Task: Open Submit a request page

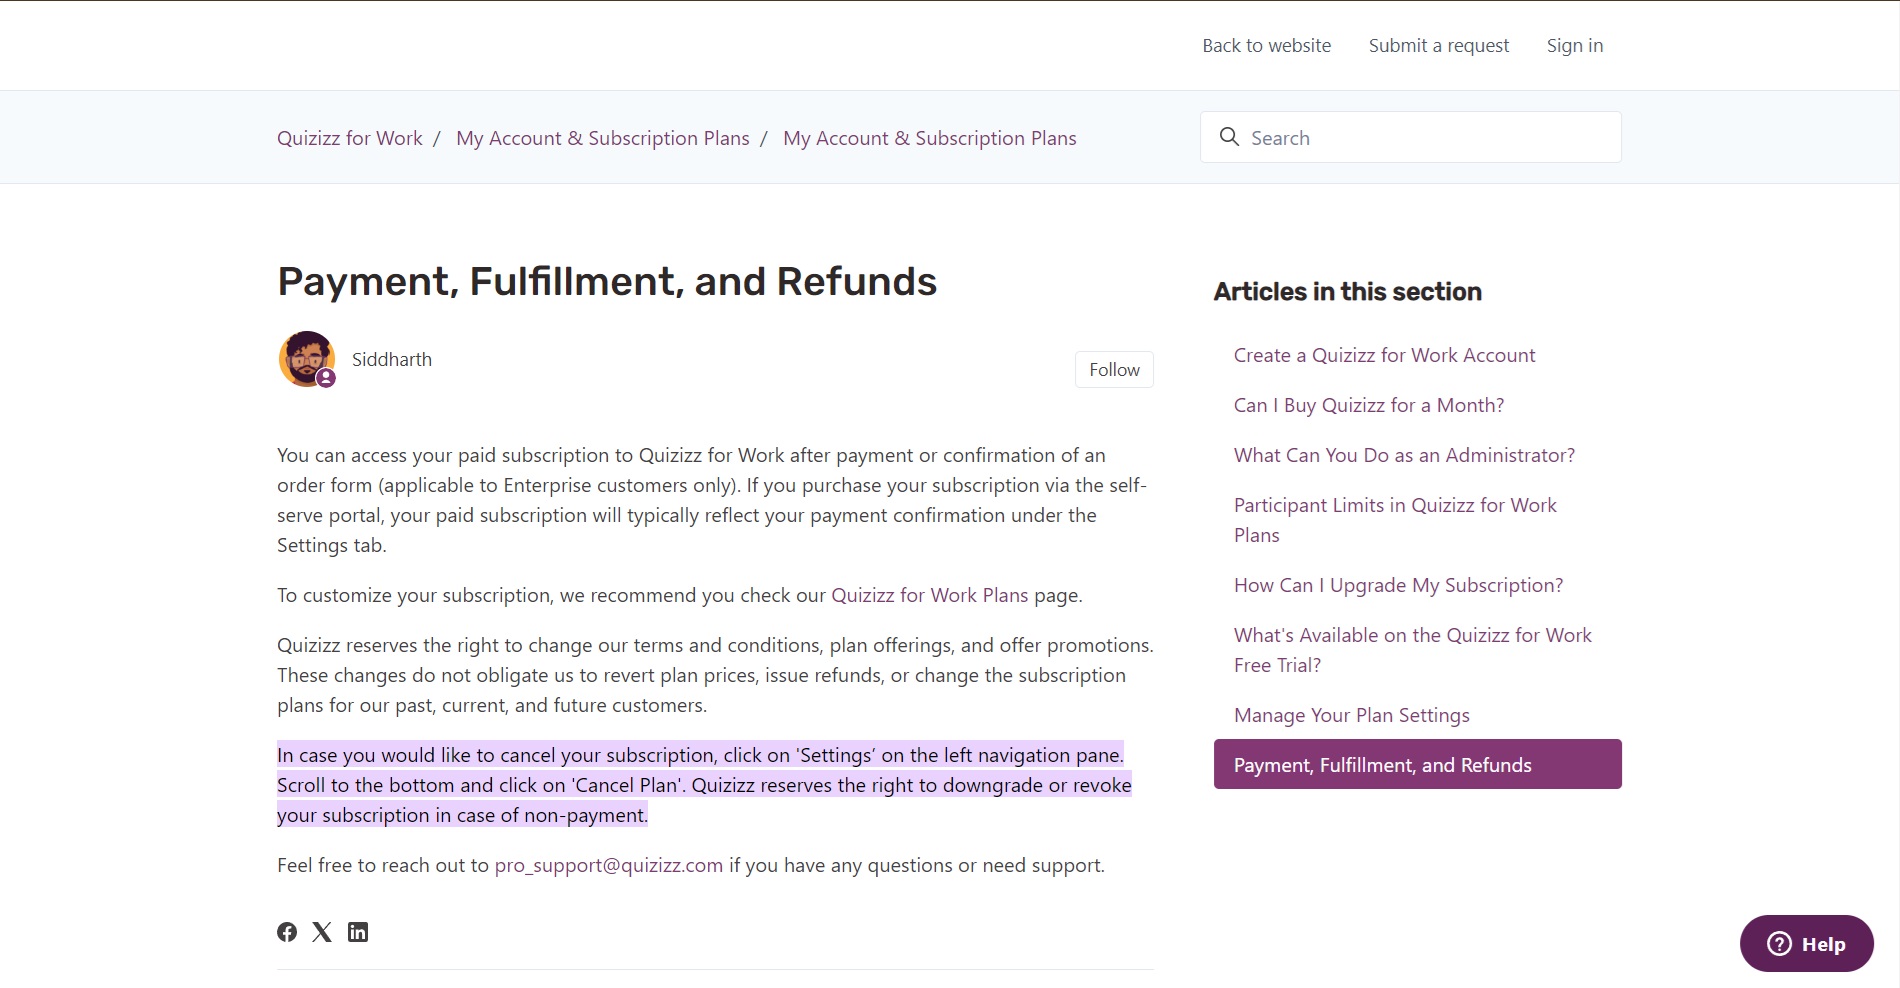Action: (x=1438, y=45)
